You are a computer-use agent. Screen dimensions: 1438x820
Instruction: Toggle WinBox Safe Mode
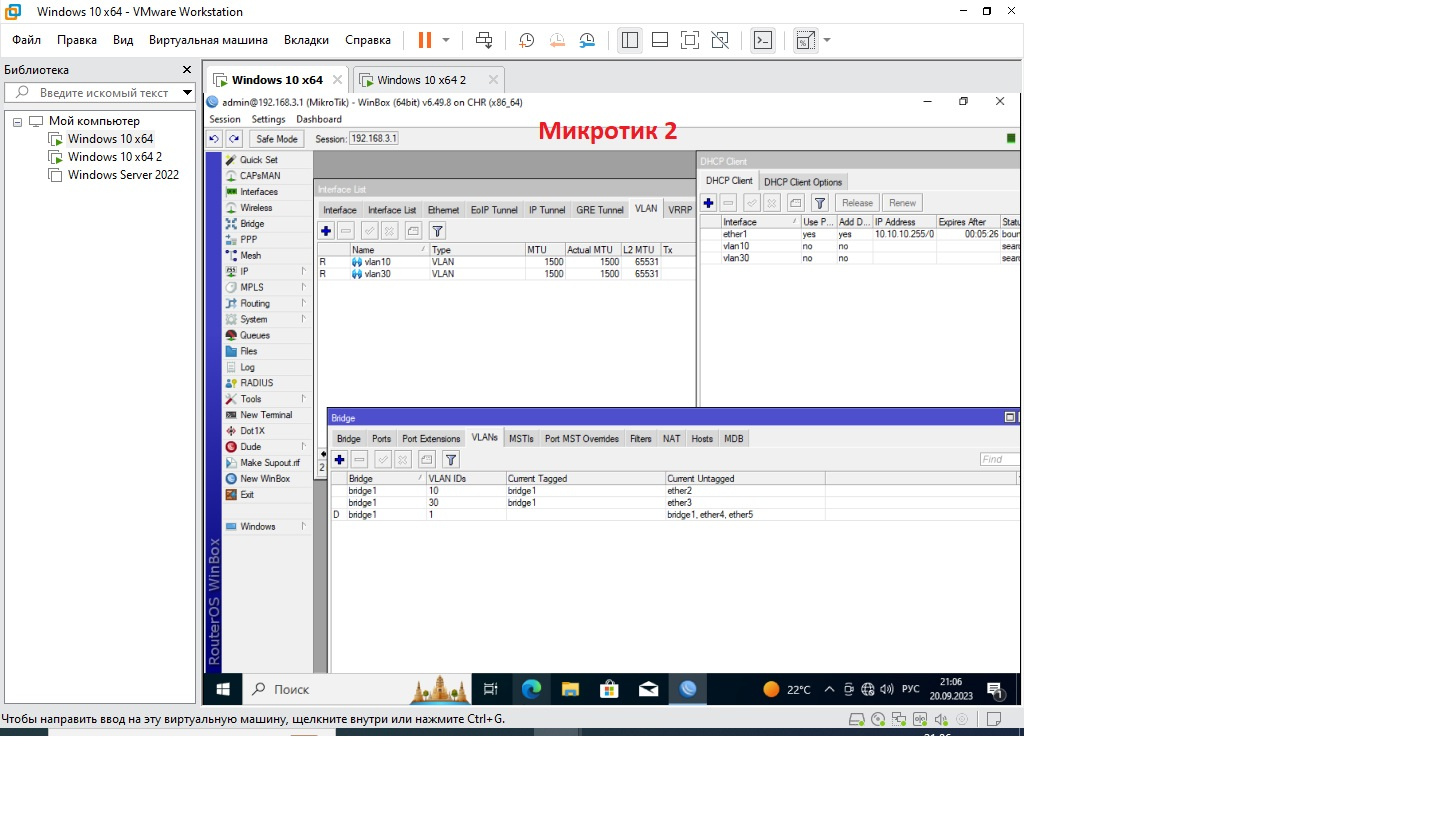click(275, 139)
